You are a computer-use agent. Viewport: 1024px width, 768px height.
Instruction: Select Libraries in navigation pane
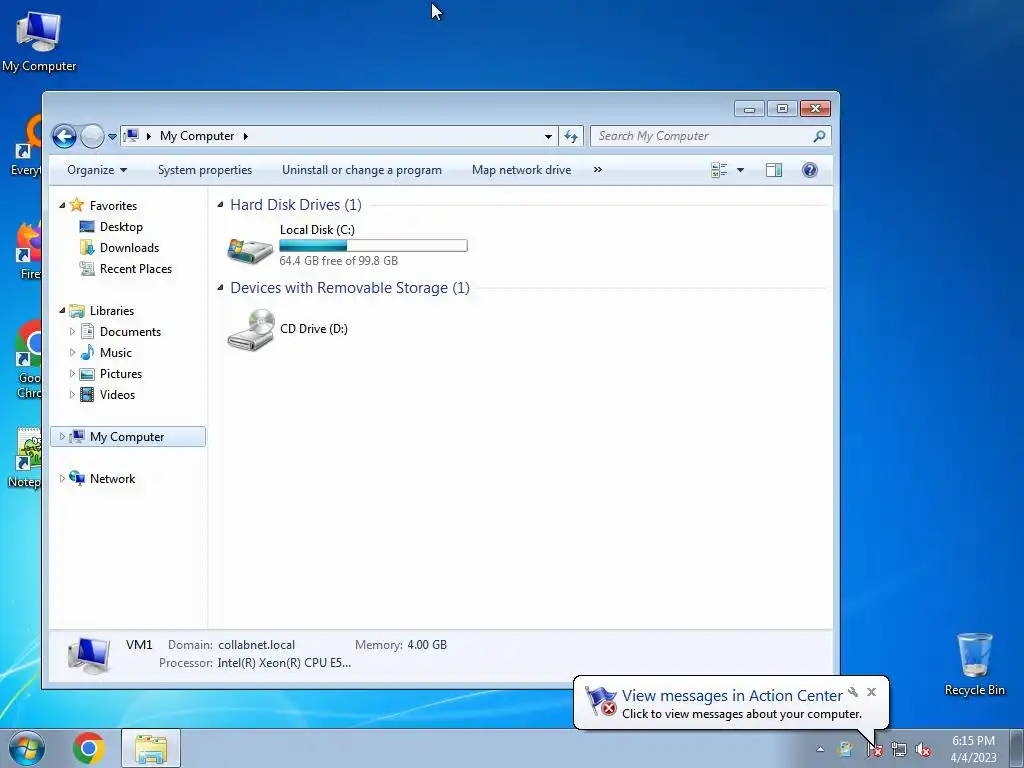tap(112, 311)
